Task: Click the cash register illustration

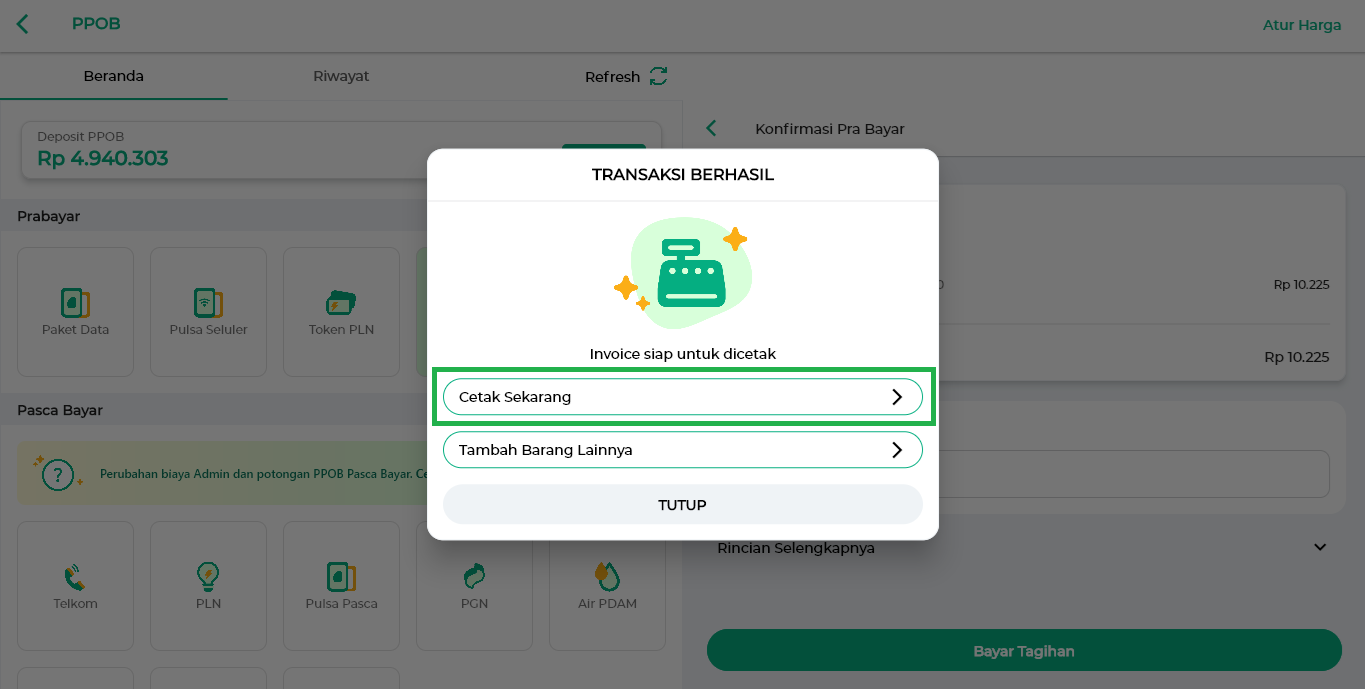Action: click(683, 272)
